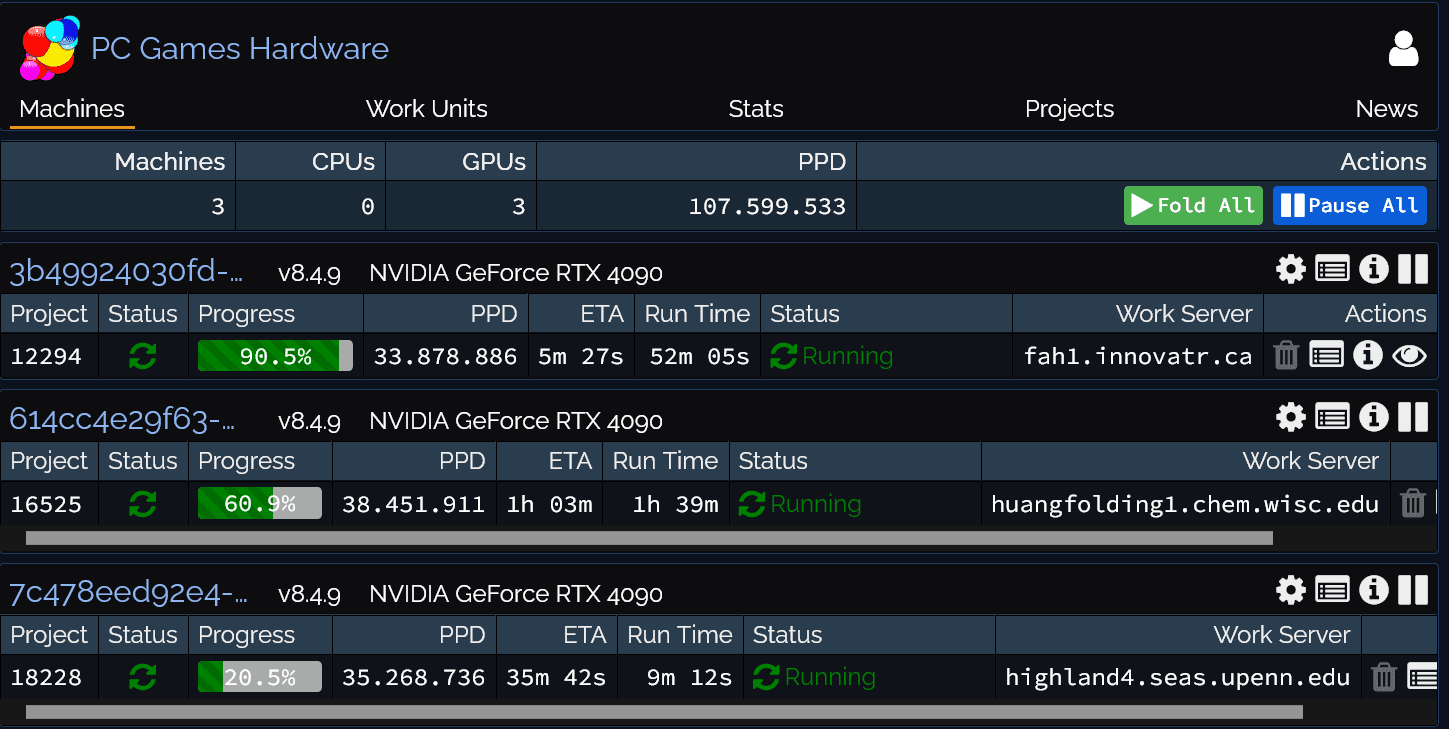Click the PC Games Hardware team logo
1449x729 pixels.
pos(49,48)
